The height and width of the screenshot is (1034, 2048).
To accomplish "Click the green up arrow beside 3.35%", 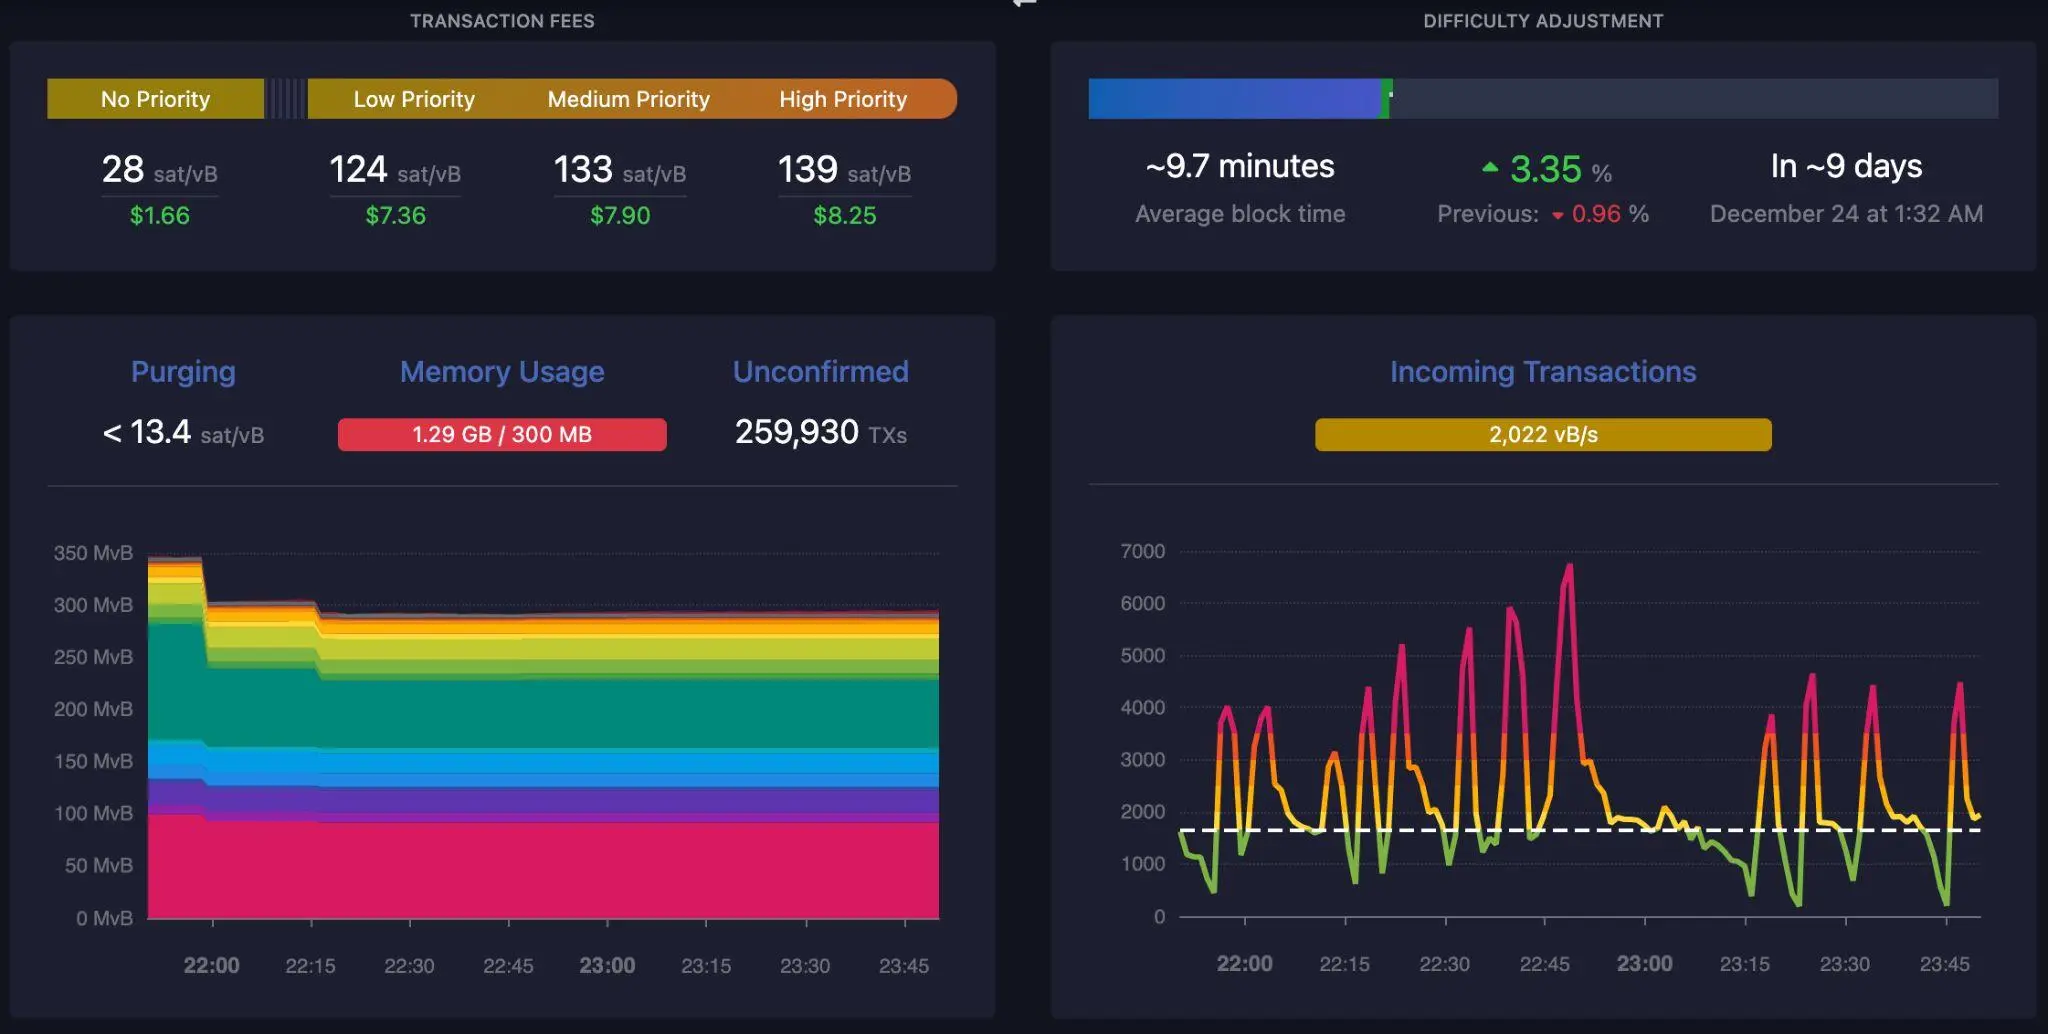I will (1490, 168).
